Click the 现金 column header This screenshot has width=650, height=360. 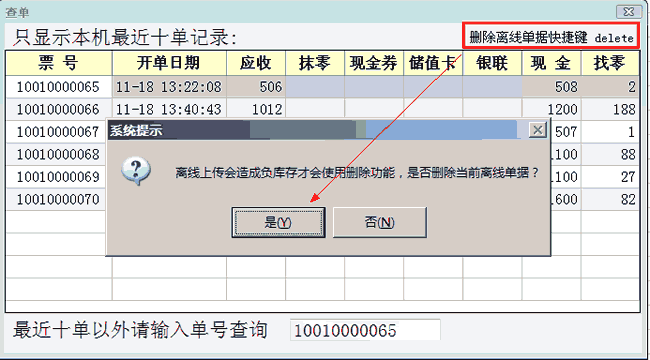pos(551,63)
